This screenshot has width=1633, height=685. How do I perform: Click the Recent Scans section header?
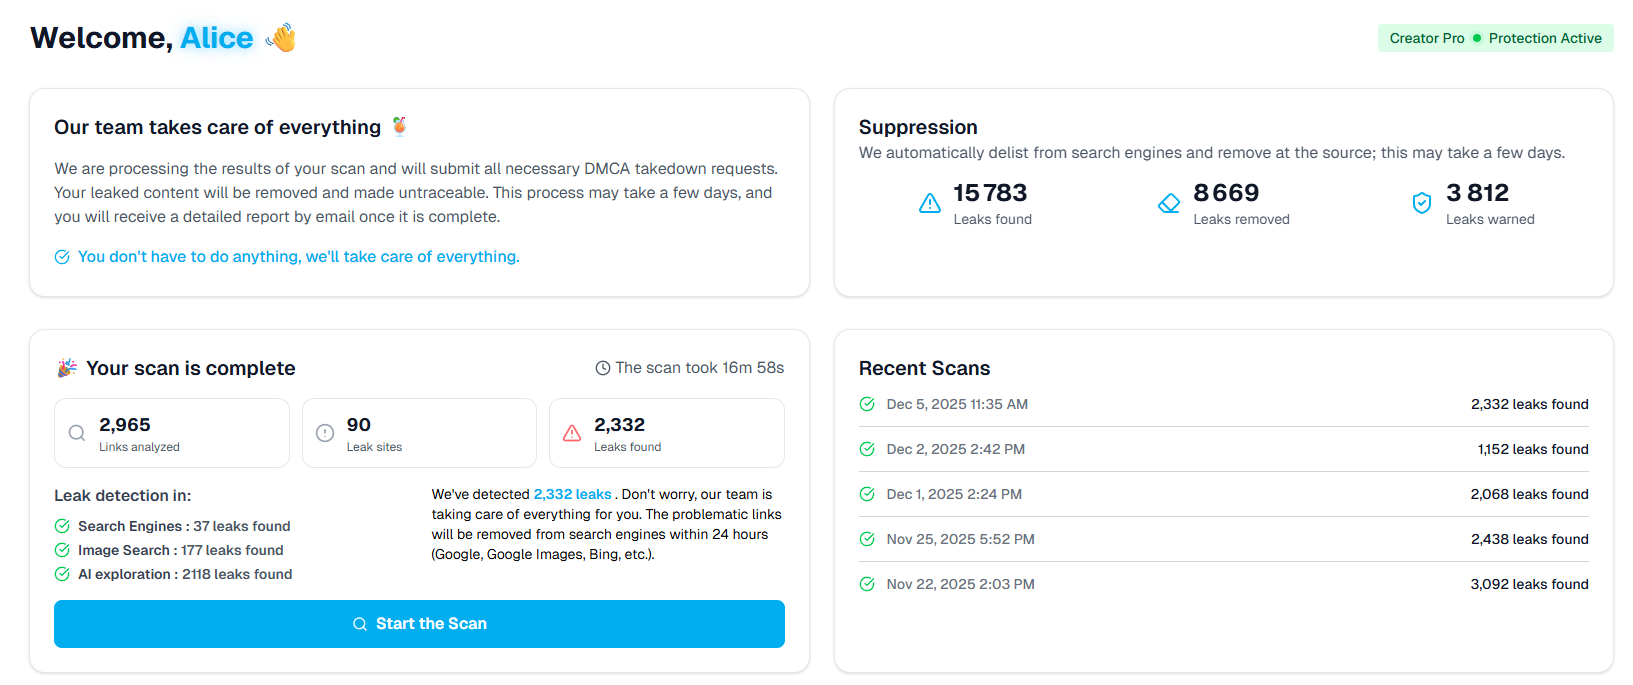point(924,368)
